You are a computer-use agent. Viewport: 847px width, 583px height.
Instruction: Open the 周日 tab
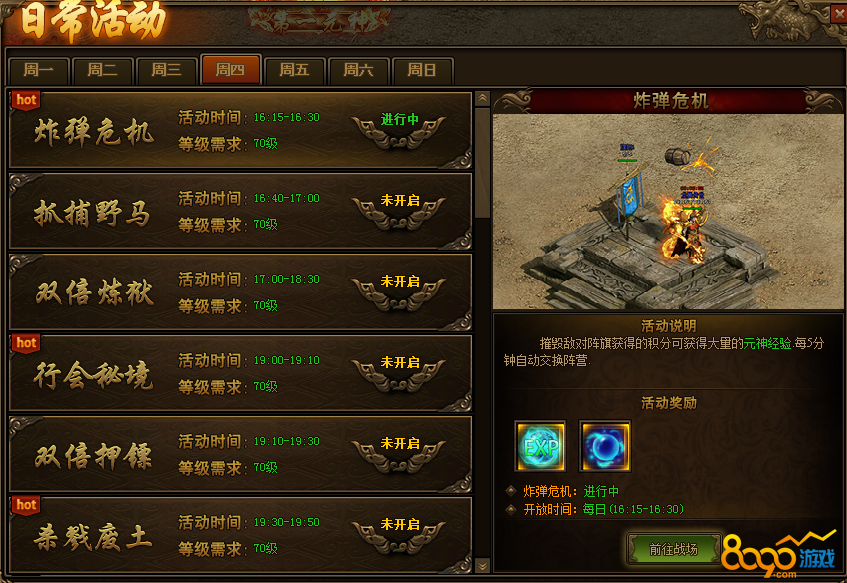pyautogui.click(x=422, y=70)
